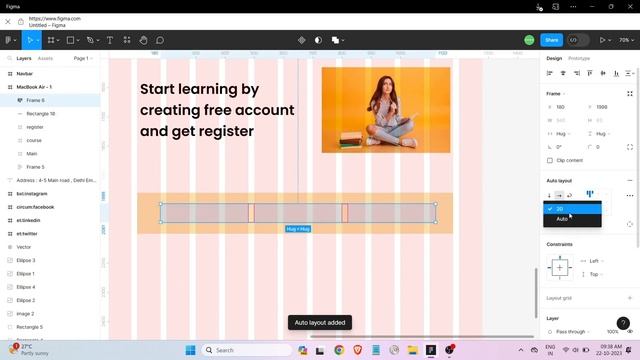Select the Frame tool

click(x=51, y=40)
